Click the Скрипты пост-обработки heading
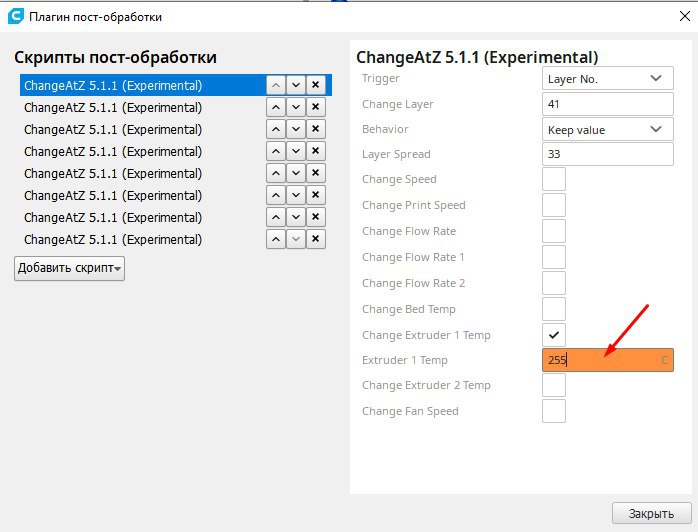 115,57
